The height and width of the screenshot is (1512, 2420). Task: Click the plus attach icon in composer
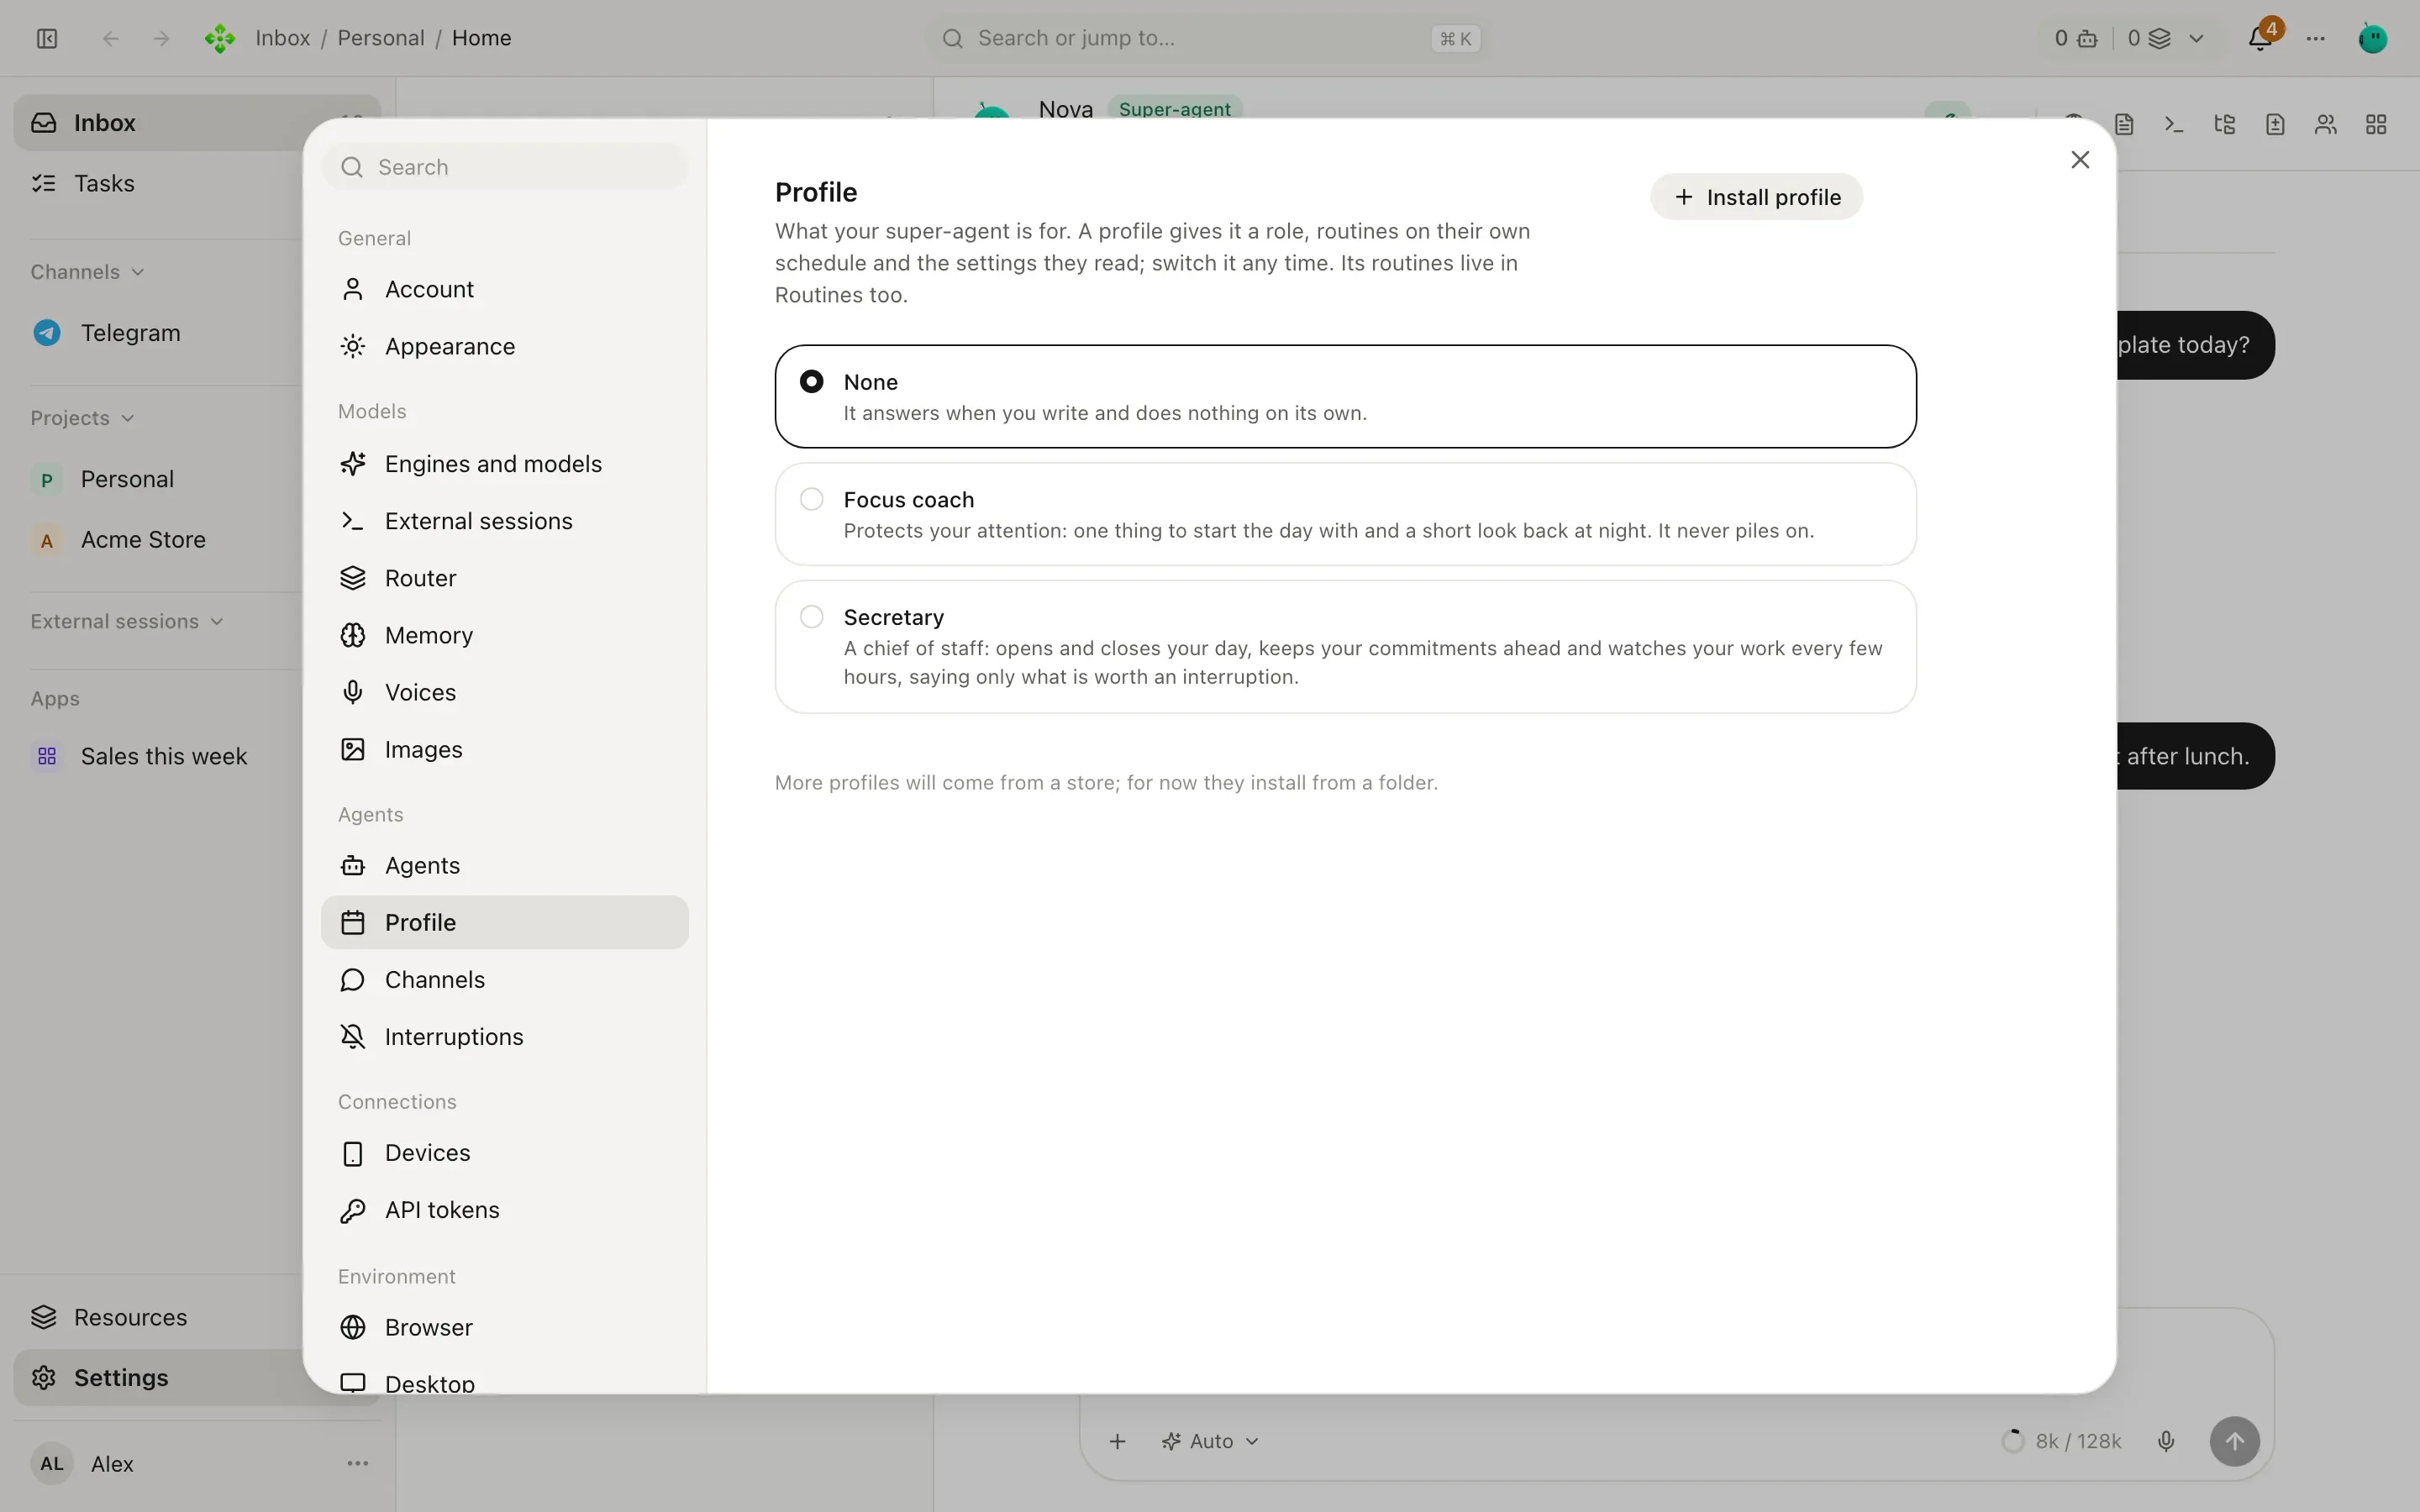(1118, 1441)
